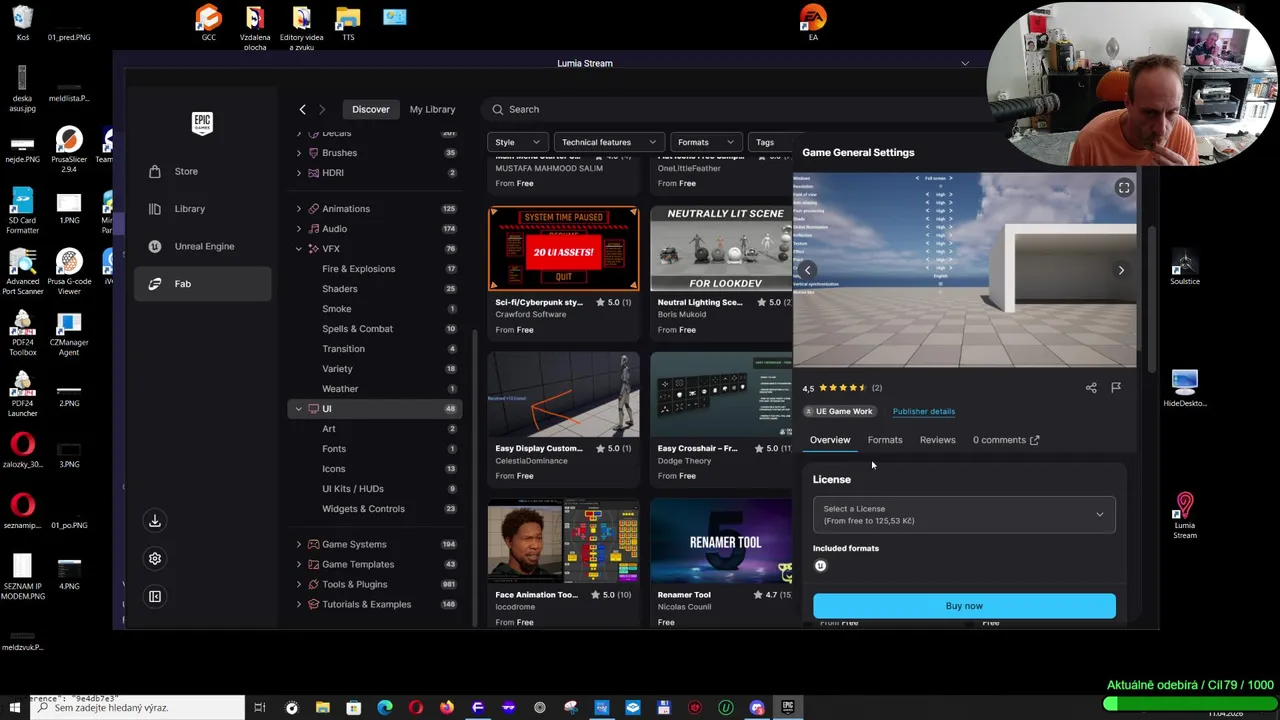Select the Formats tab in listing
Image resolution: width=1280 pixels, height=720 pixels.
click(x=885, y=440)
